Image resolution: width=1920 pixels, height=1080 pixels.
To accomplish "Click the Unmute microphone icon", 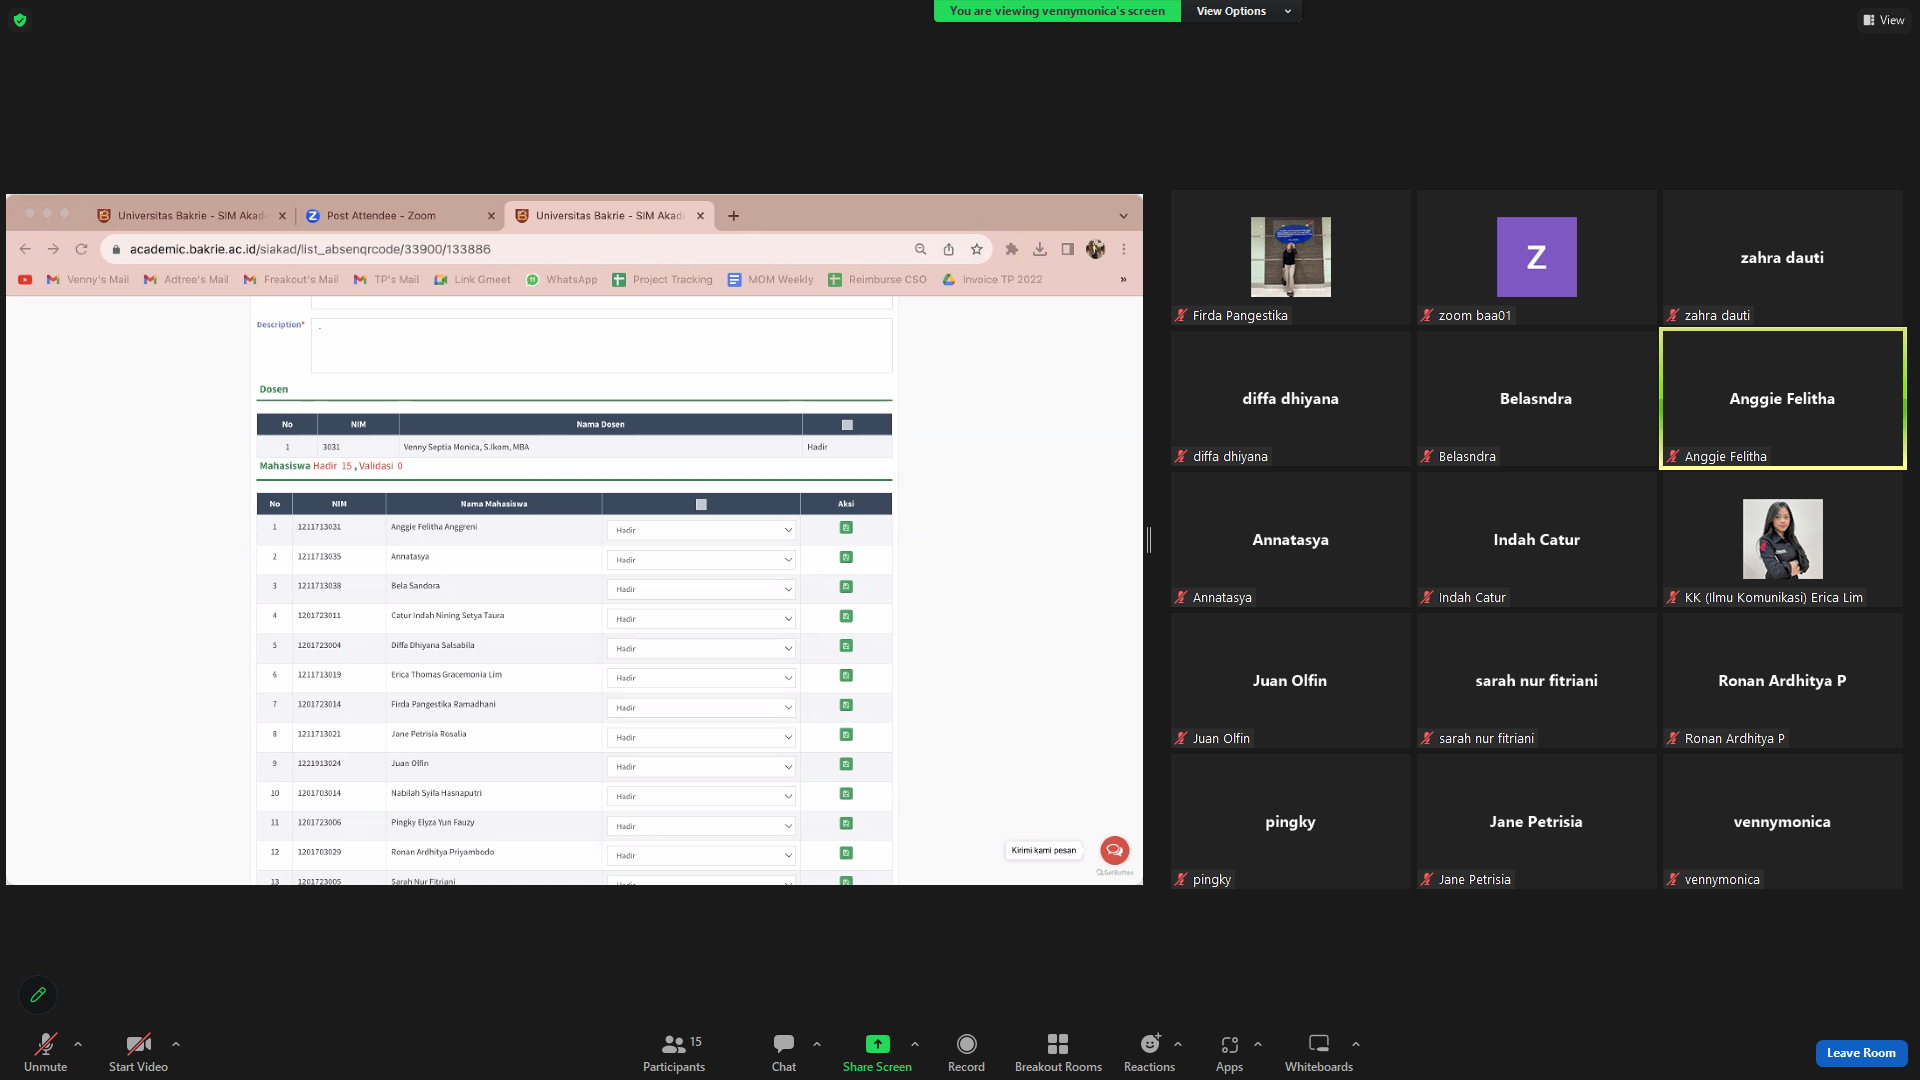I will click(46, 1044).
